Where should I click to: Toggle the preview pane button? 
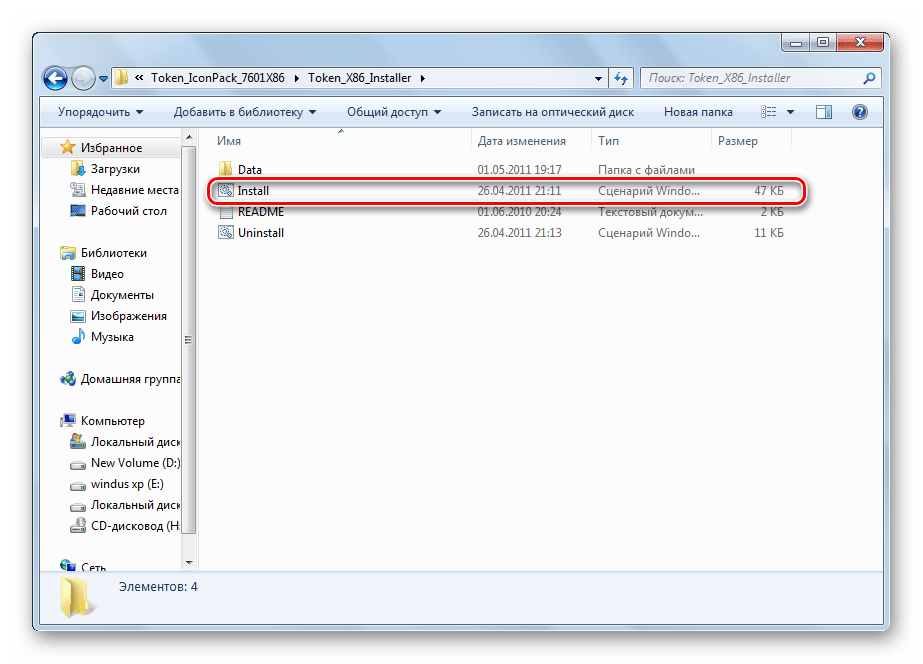824,112
